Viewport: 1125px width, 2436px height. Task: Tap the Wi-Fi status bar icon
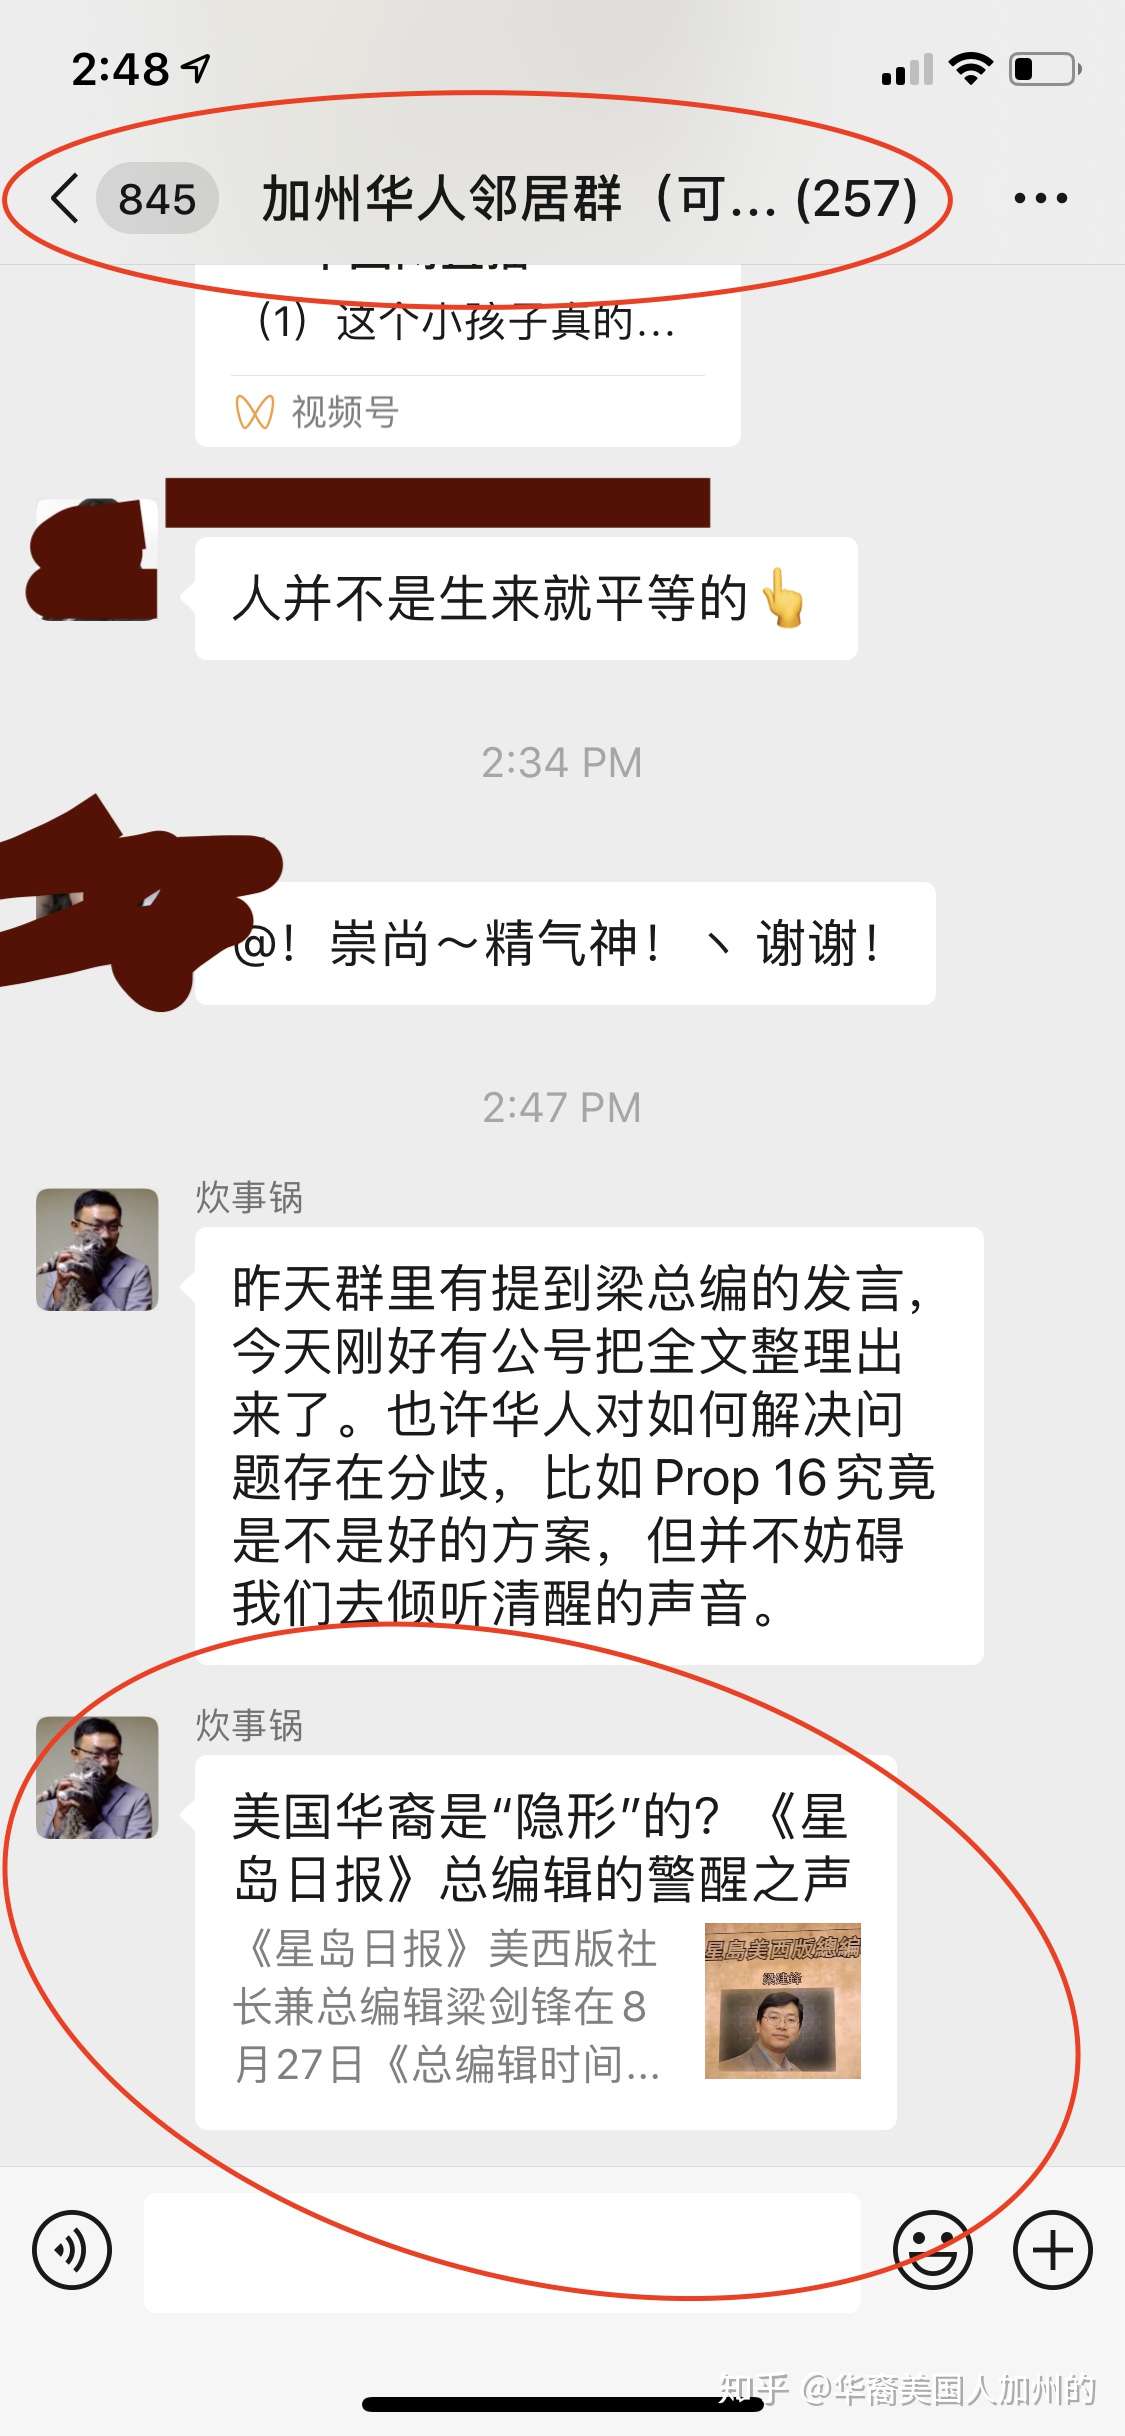point(969,69)
